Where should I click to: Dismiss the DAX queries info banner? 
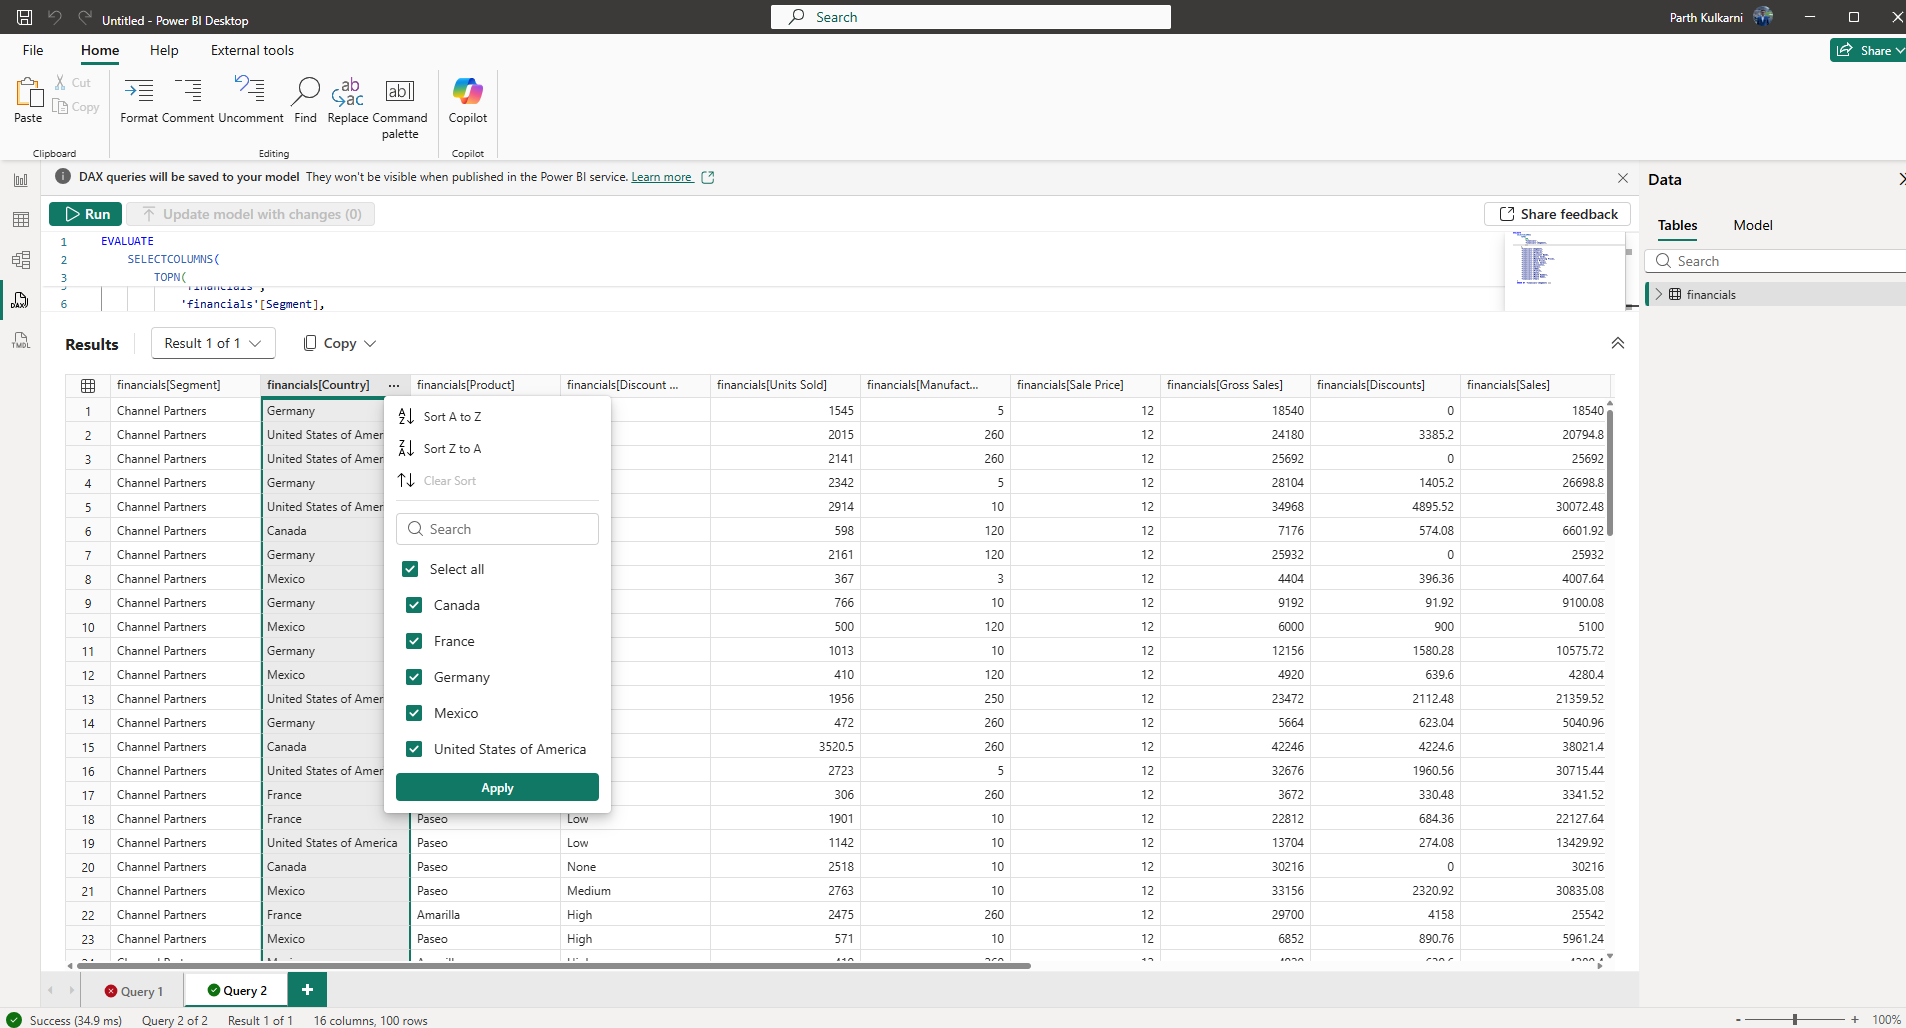tap(1623, 178)
